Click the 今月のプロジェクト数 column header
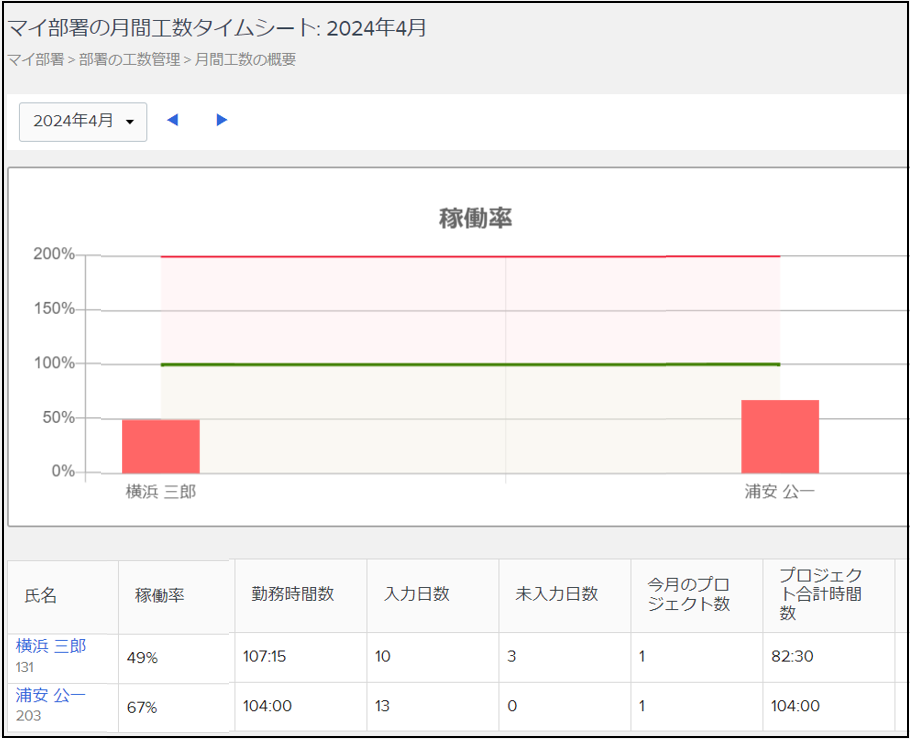 [x=689, y=594]
